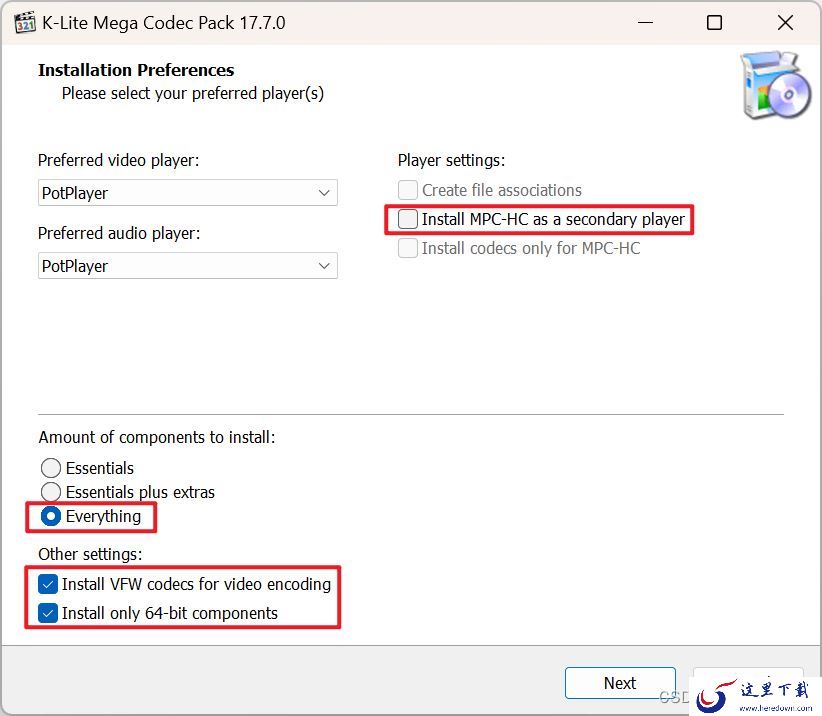Click the 'Preferred video player:' label
822x716 pixels.
118,160
